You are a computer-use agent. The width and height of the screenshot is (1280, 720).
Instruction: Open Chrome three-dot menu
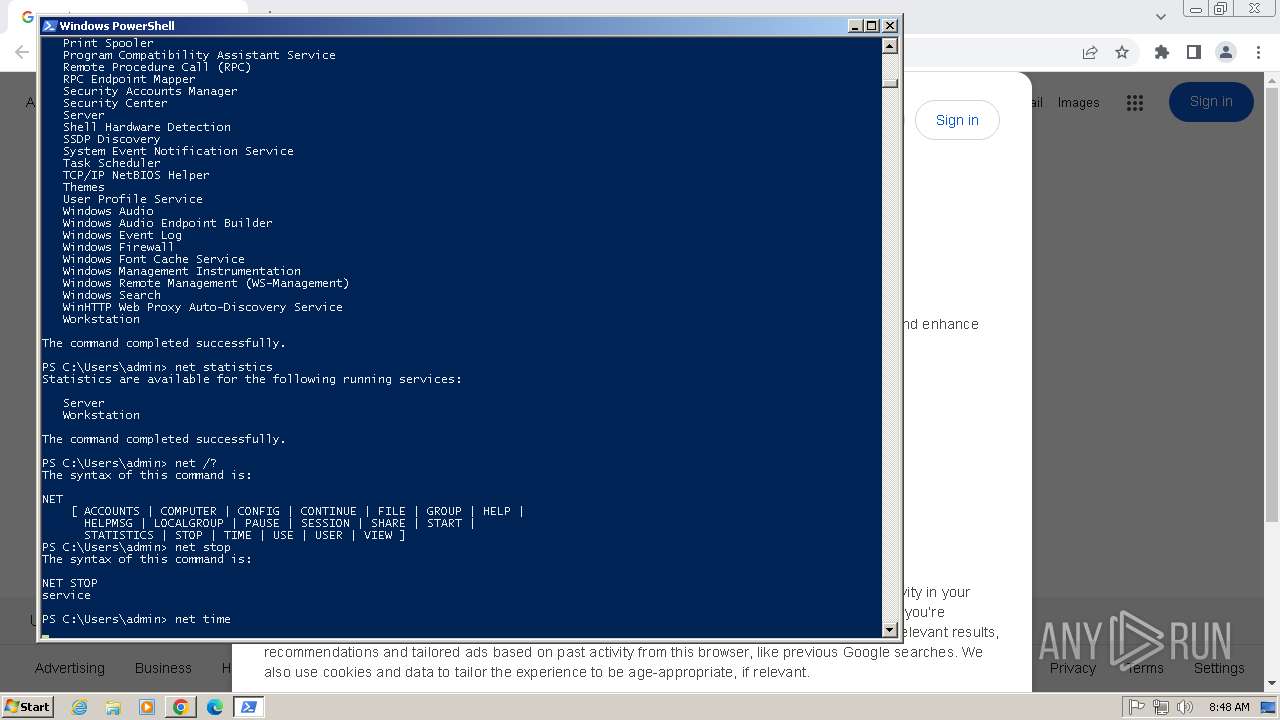(1257, 52)
